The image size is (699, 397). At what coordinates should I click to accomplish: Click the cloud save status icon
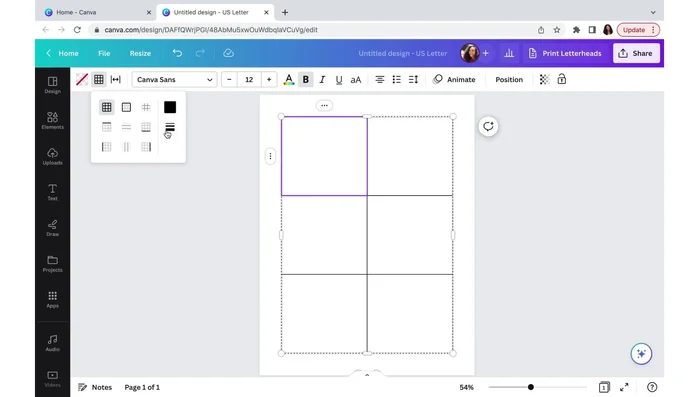point(229,53)
